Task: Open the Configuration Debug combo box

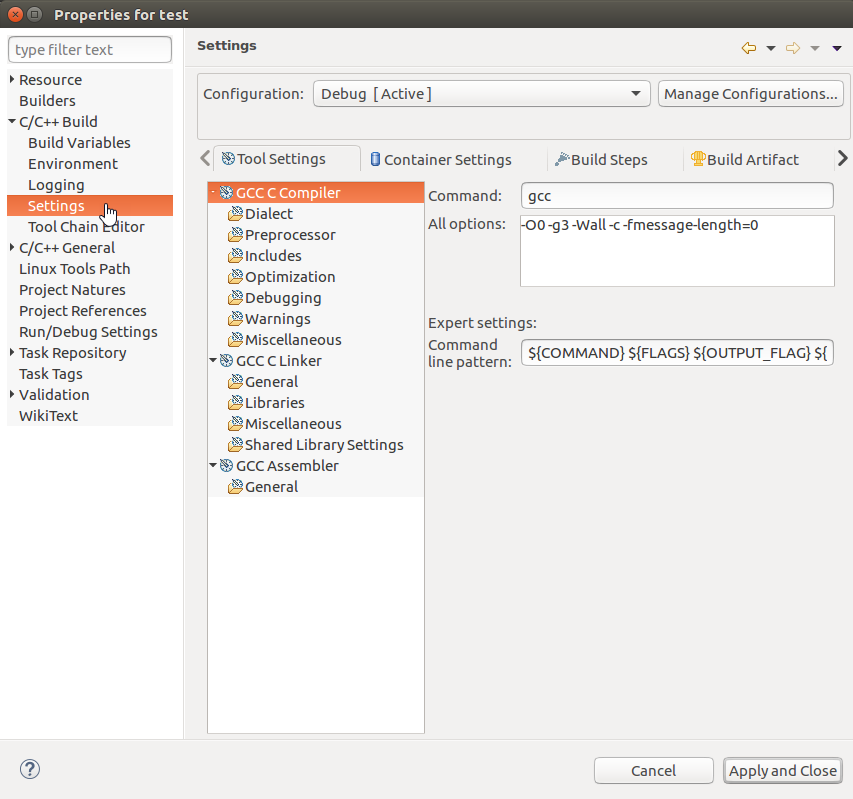Action: click(481, 94)
